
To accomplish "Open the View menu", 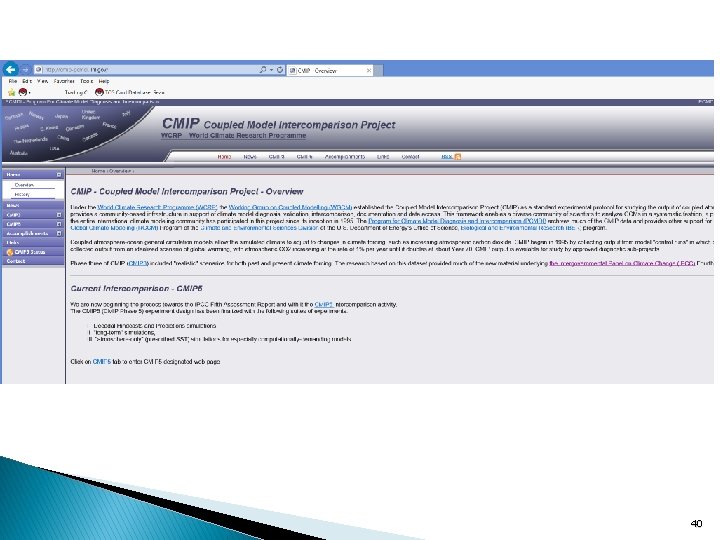I will (43, 81).
